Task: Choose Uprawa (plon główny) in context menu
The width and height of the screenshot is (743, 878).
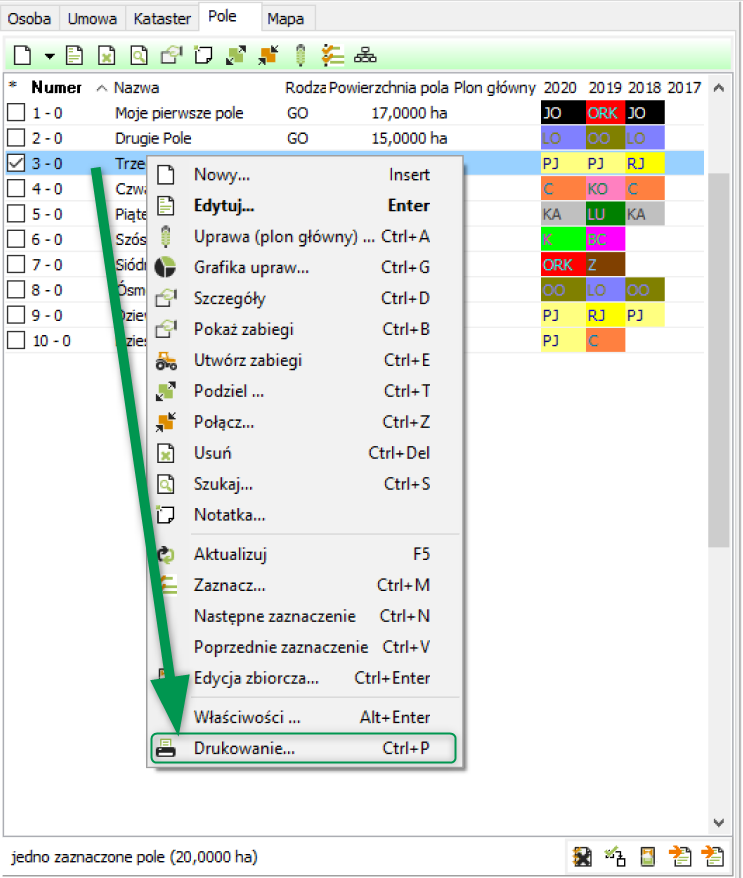Action: [305, 236]
